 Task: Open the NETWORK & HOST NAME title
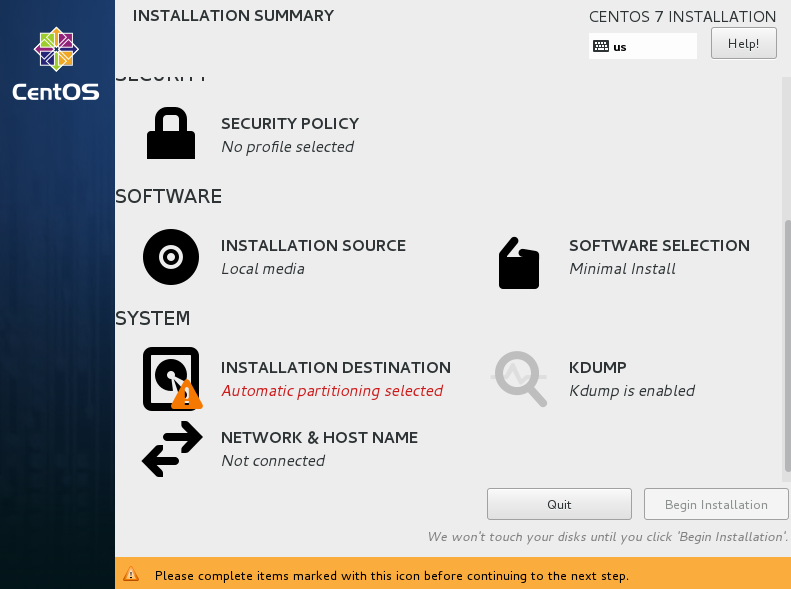319,438
